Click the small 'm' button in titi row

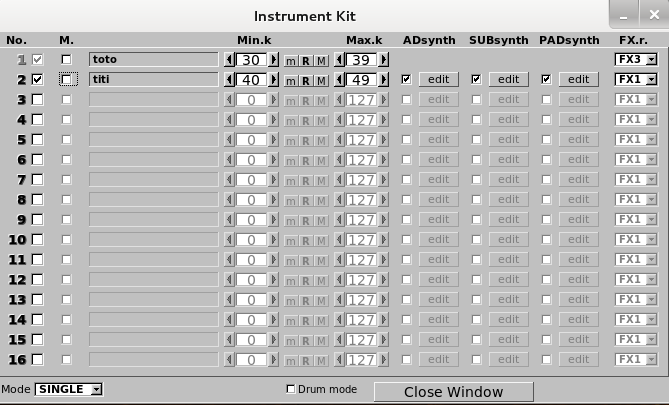291,81
